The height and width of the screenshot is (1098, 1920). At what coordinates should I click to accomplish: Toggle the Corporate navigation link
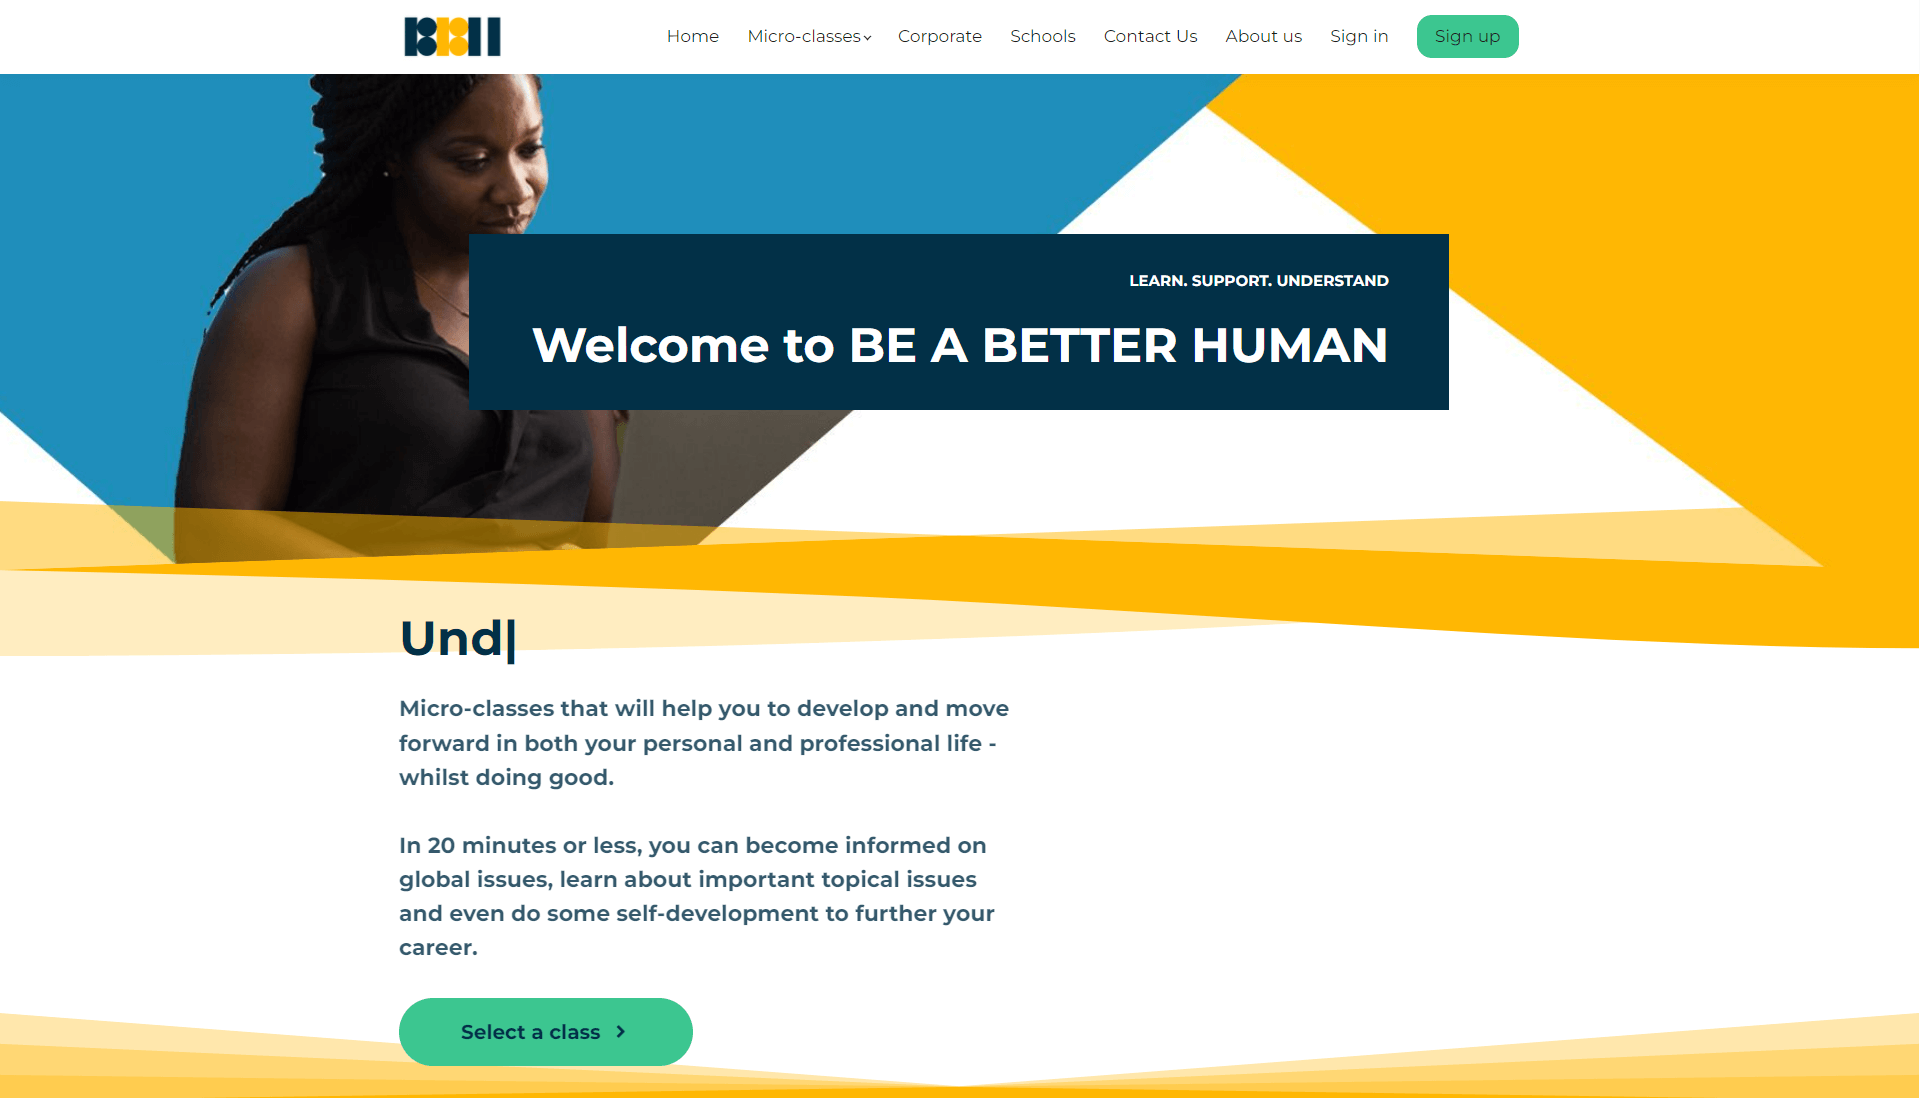pyautogui.click(x=940, y=36)
